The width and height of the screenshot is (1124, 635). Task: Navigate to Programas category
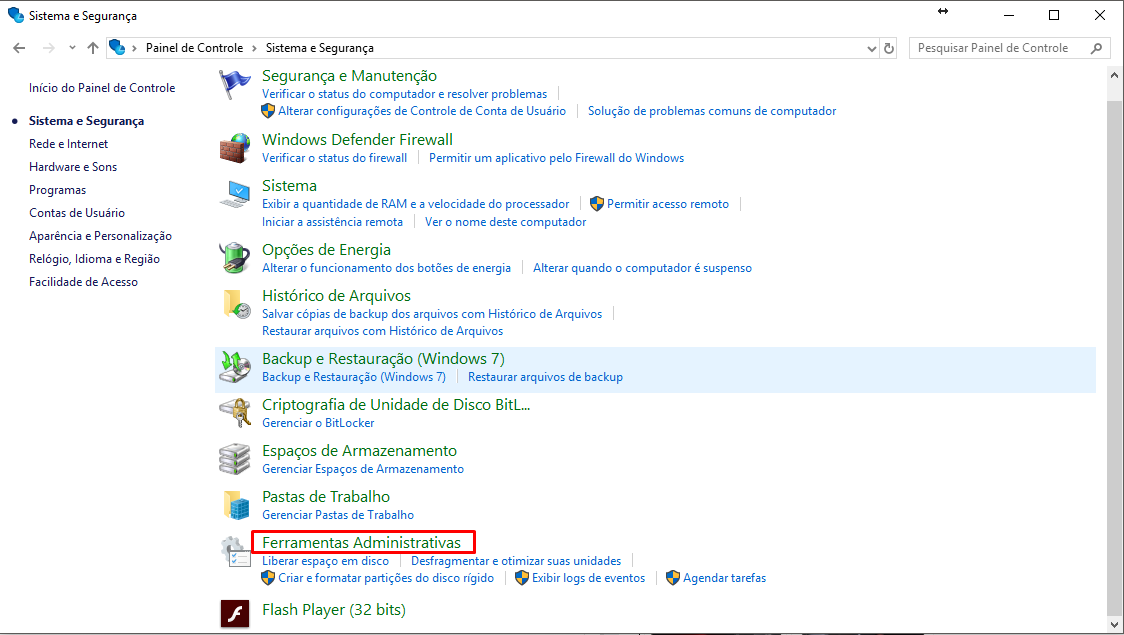[x=57, y=190]
